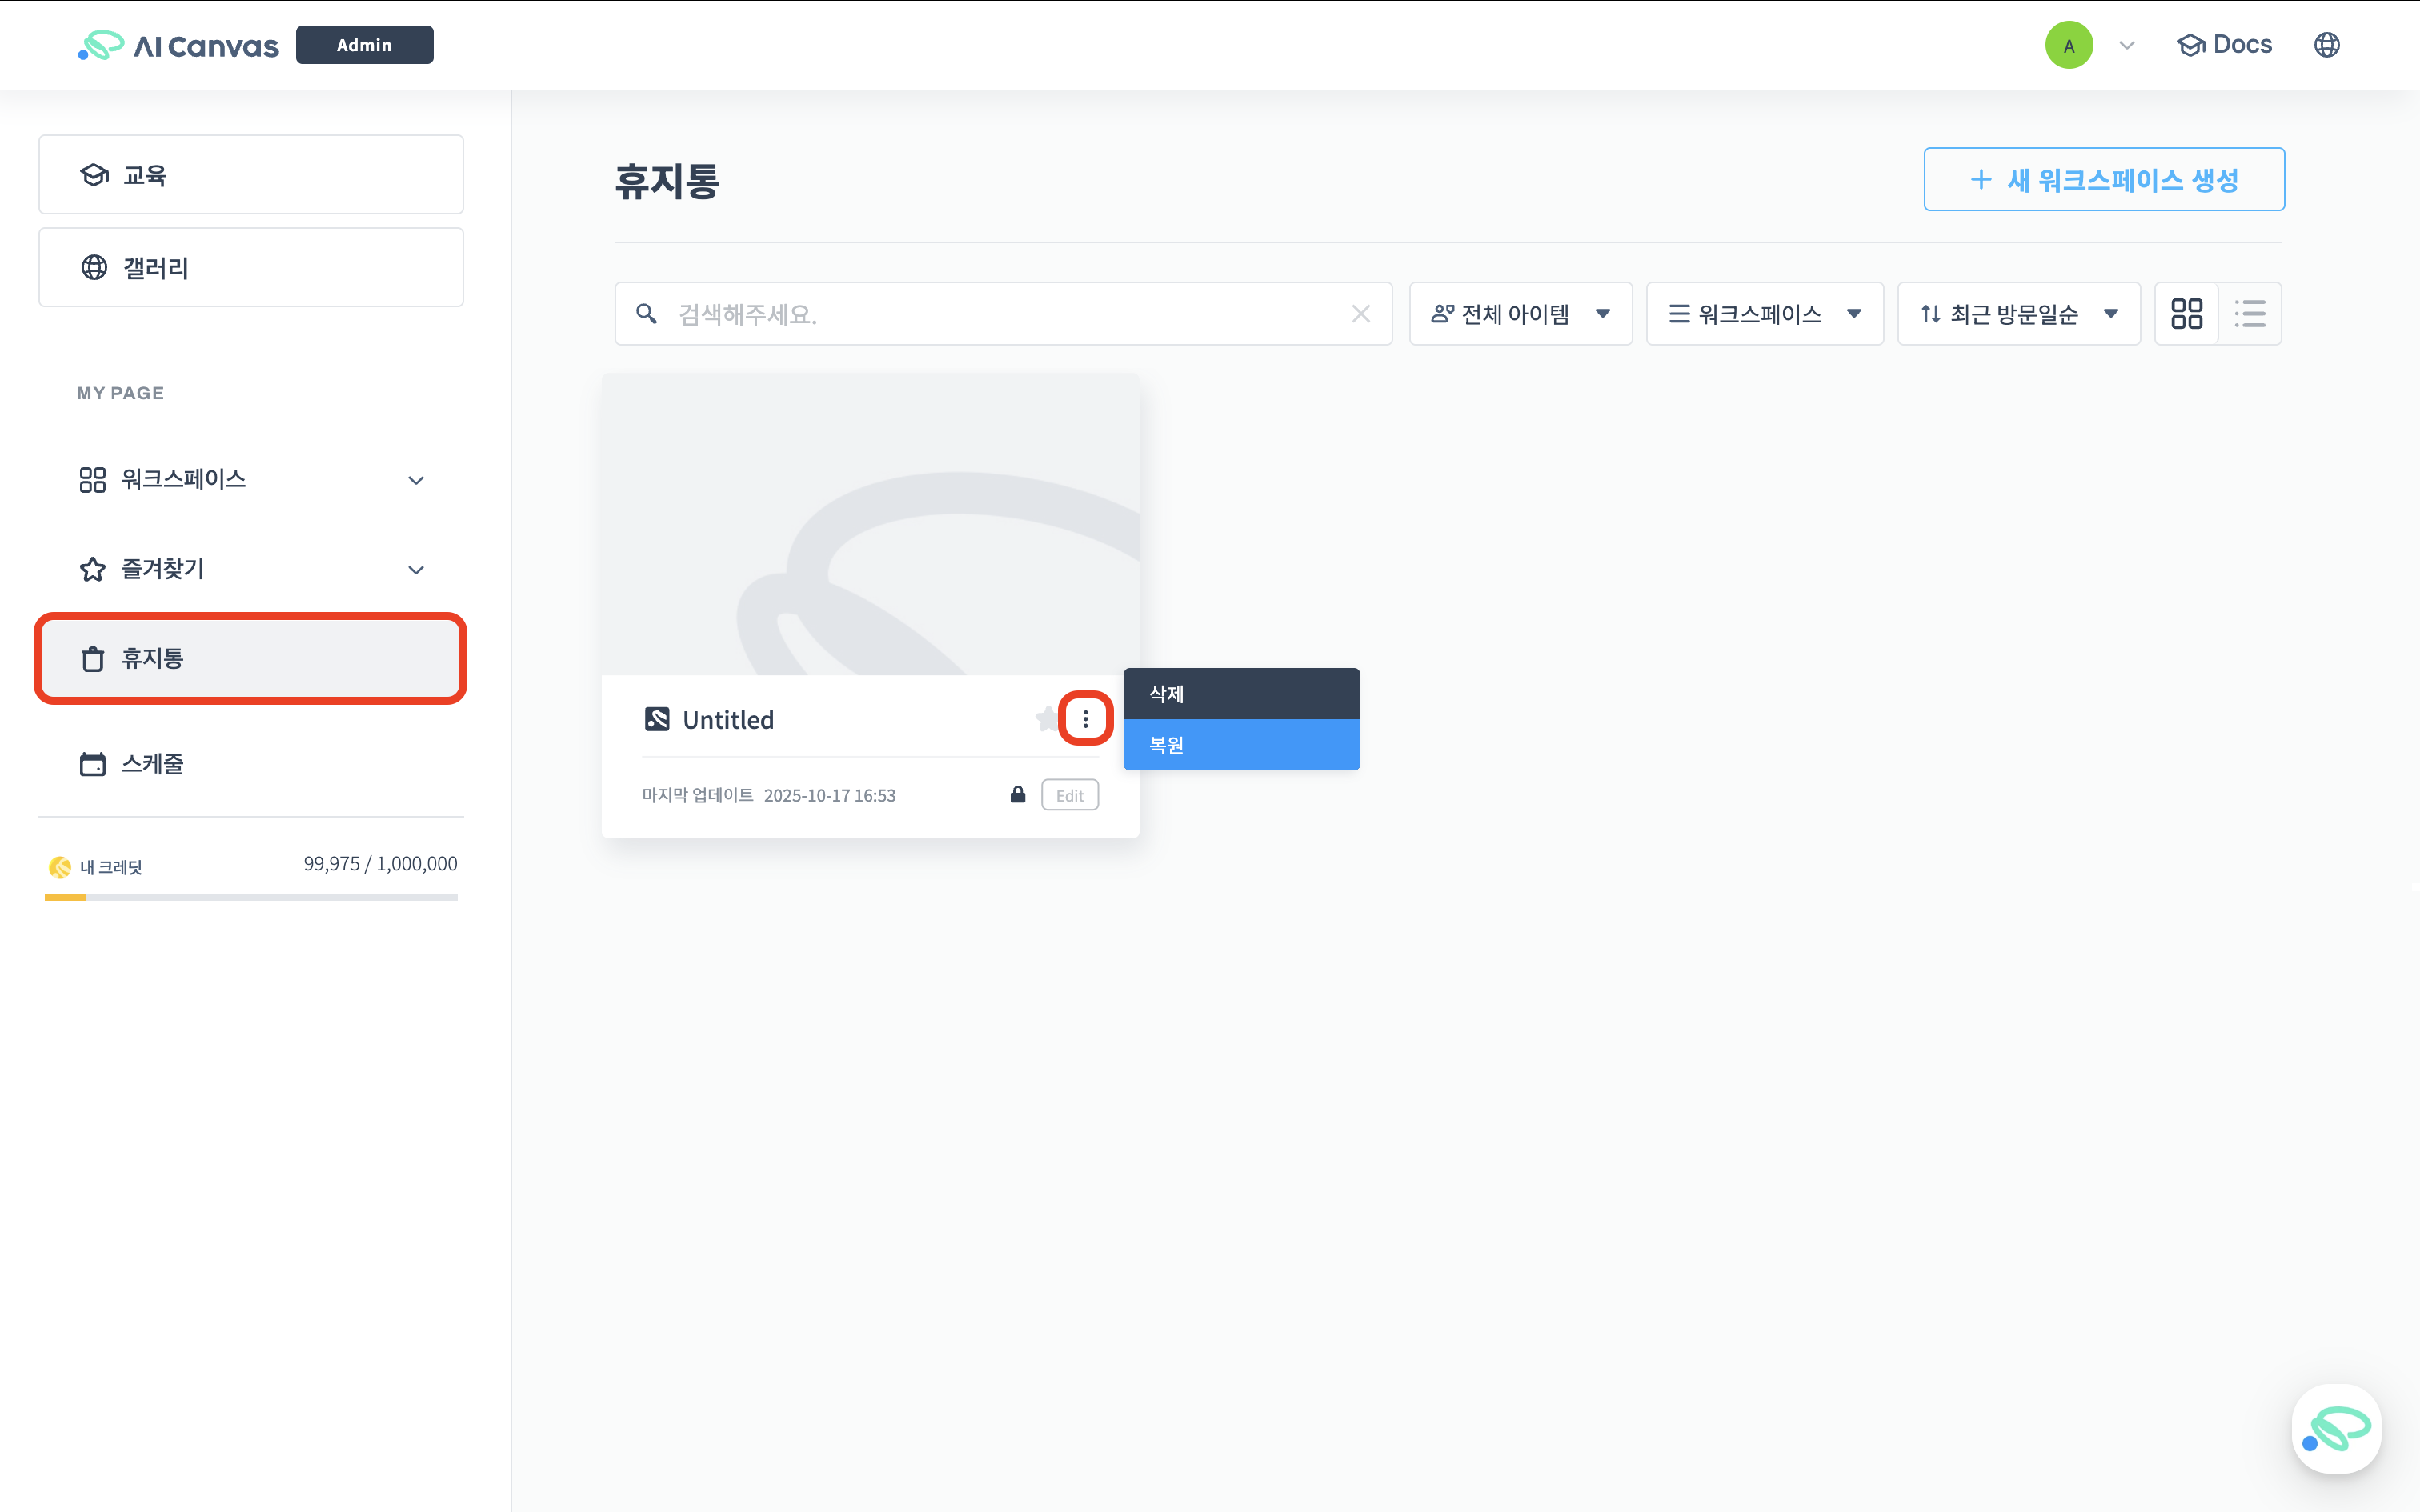Select 복원 from the context menu

pyautogui.click(x=1241, y=745)
